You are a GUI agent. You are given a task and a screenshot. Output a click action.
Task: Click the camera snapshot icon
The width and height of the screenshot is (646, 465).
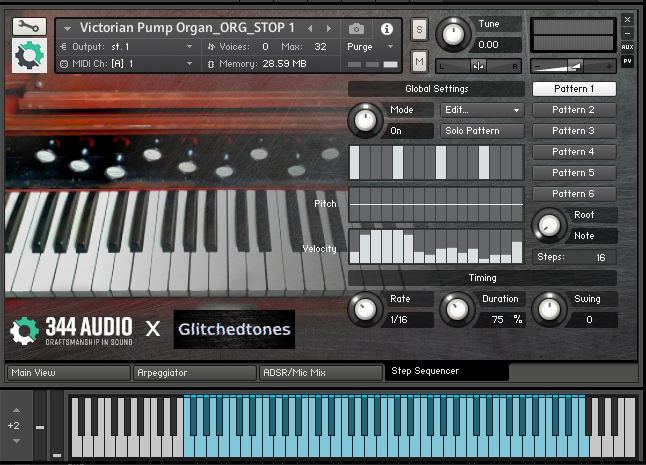coord(357,28)
